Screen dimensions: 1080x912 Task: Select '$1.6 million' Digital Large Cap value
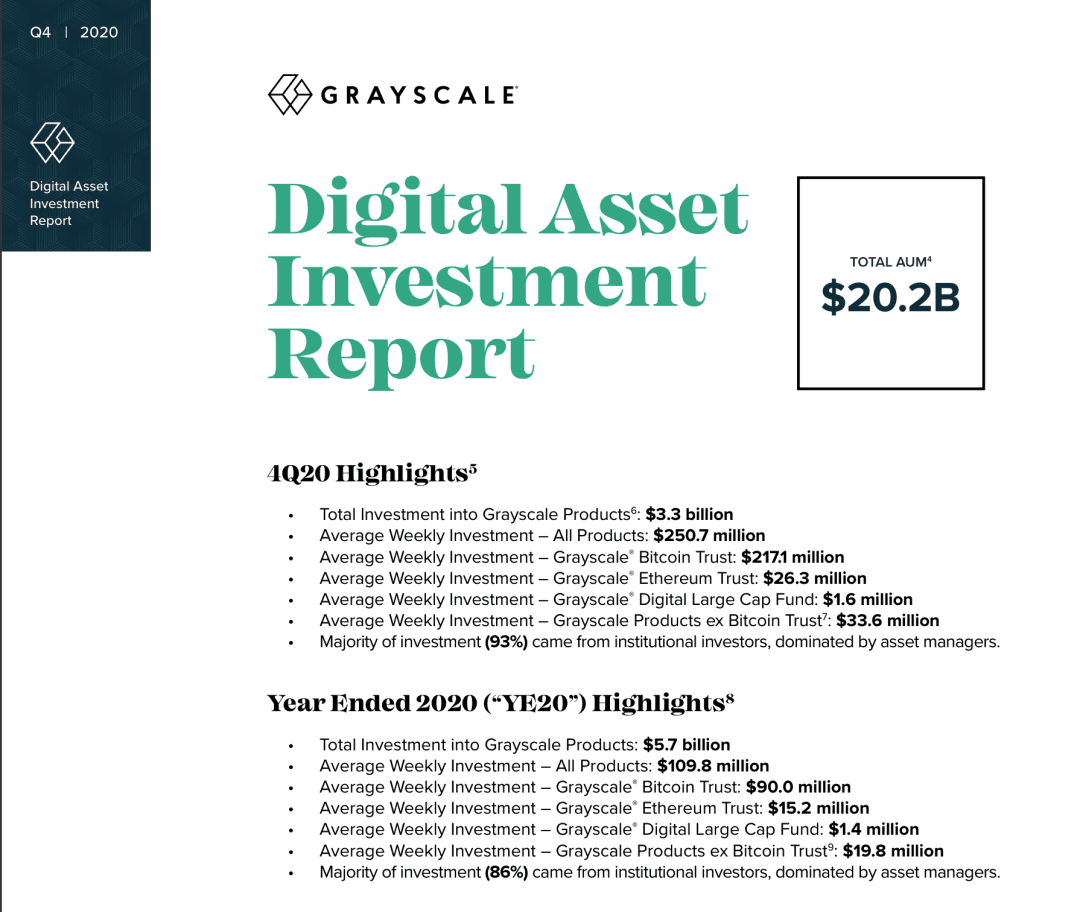point(868,600)
